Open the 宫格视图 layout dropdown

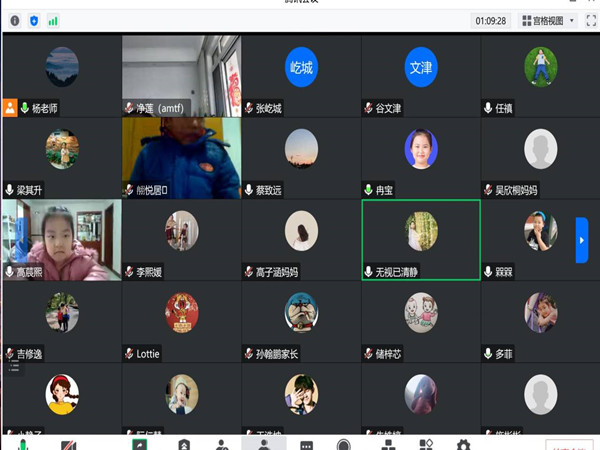(548, 21)
